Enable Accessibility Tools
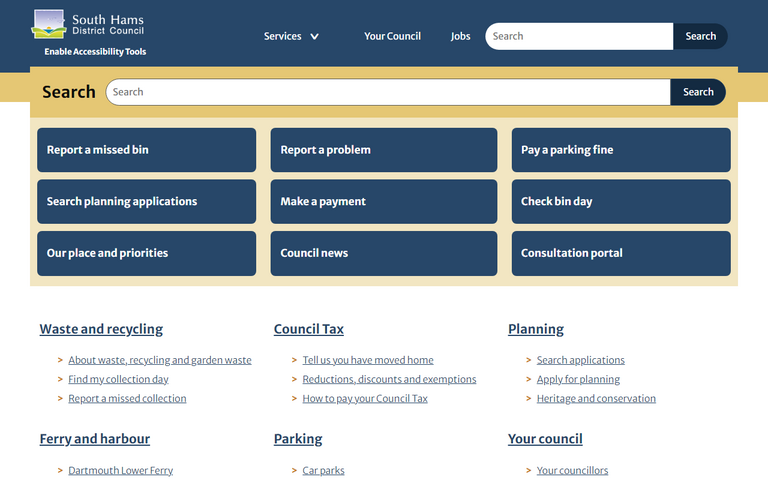768x480 pixels. (95, 52)
